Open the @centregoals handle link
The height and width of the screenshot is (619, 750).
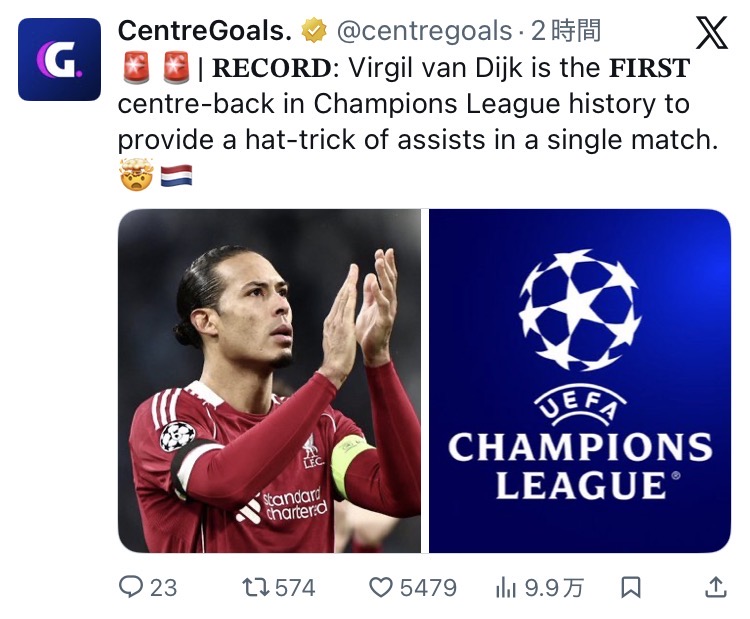(424, 32)
